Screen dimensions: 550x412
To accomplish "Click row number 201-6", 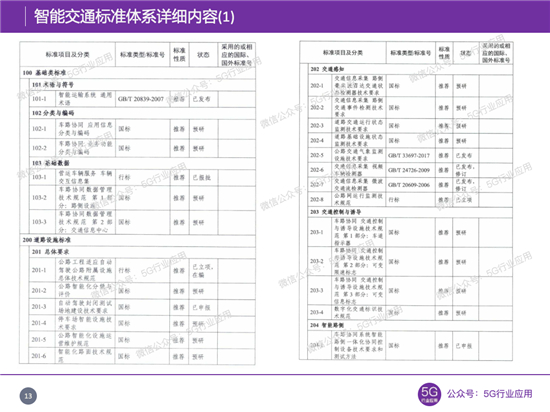I will point(39,356).
